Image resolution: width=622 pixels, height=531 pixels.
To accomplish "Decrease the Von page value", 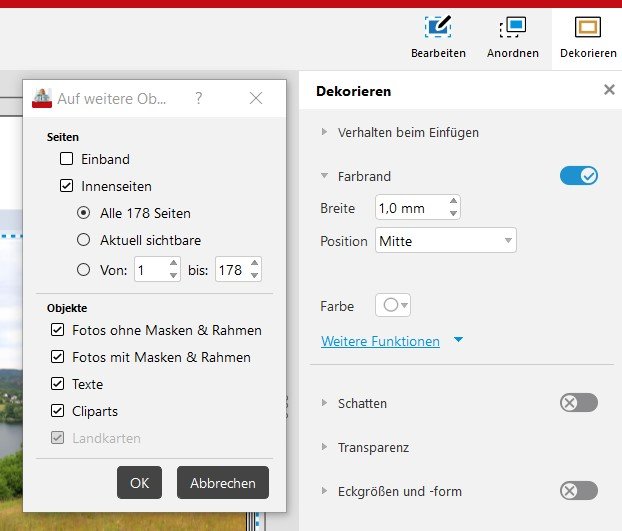I will pos(174,276).
